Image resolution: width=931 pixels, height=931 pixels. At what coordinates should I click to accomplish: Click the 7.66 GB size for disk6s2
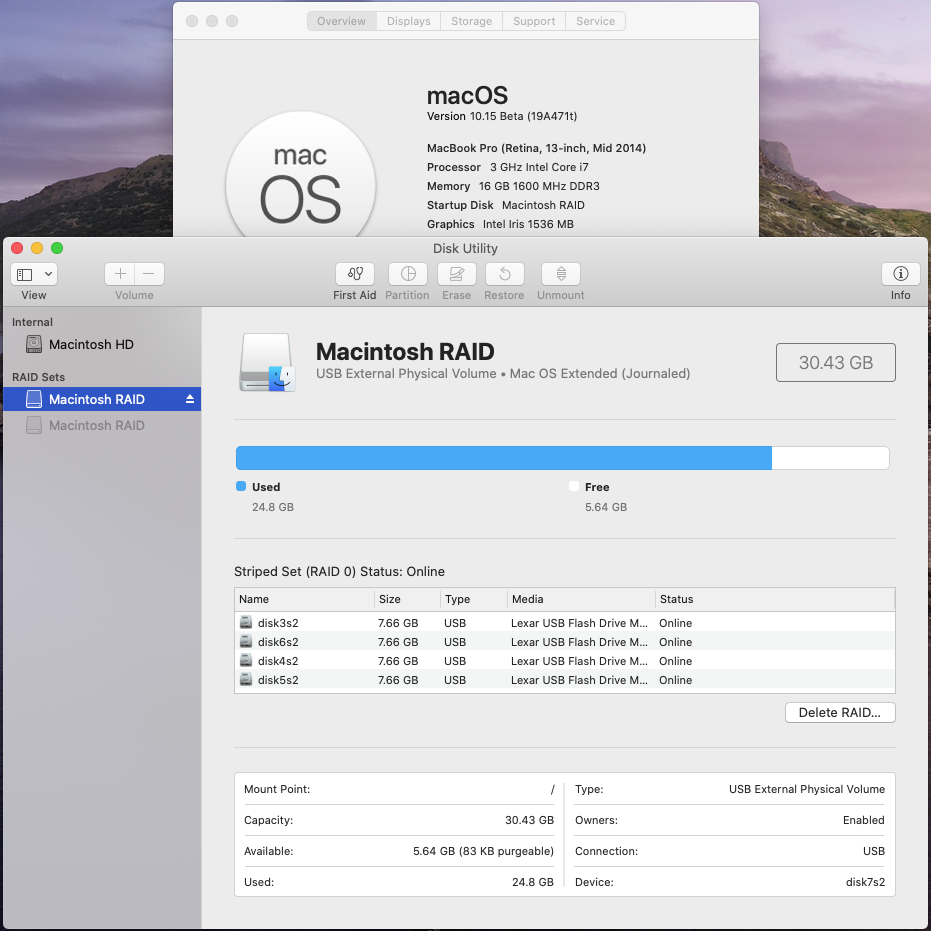pos(398,642)
